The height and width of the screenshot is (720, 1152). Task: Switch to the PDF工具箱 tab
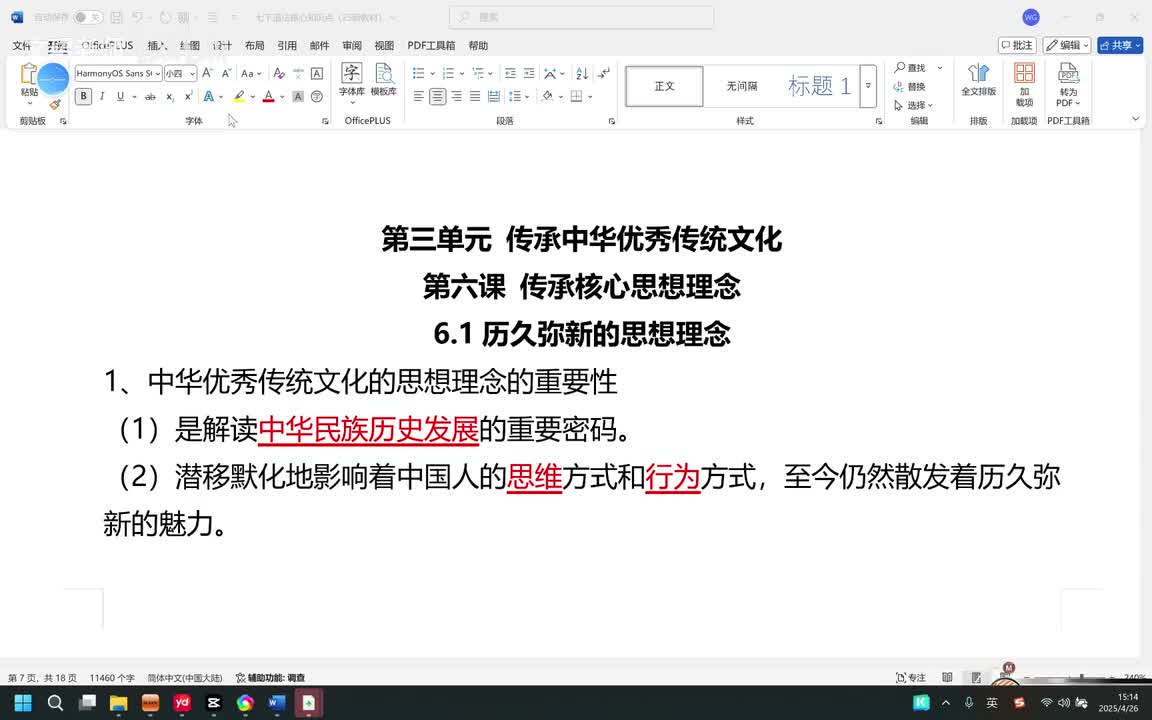click(x=431, y=46)
